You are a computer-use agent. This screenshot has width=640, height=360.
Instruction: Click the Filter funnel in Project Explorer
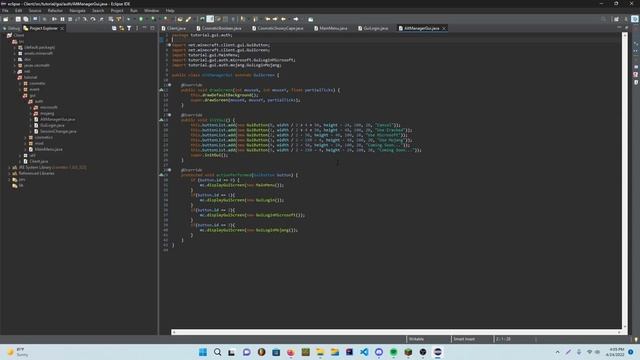129,28
